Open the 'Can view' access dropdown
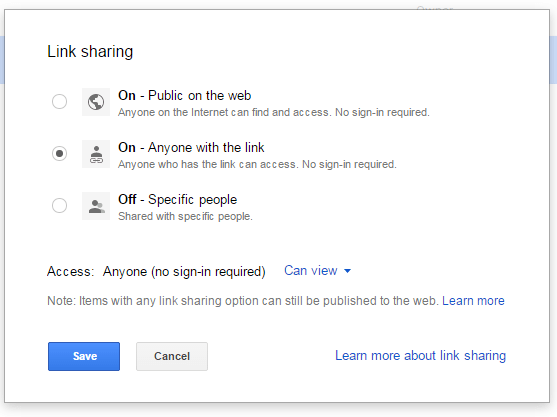The image size is (557, 417). pyautogui.click(x=317, y=271)
